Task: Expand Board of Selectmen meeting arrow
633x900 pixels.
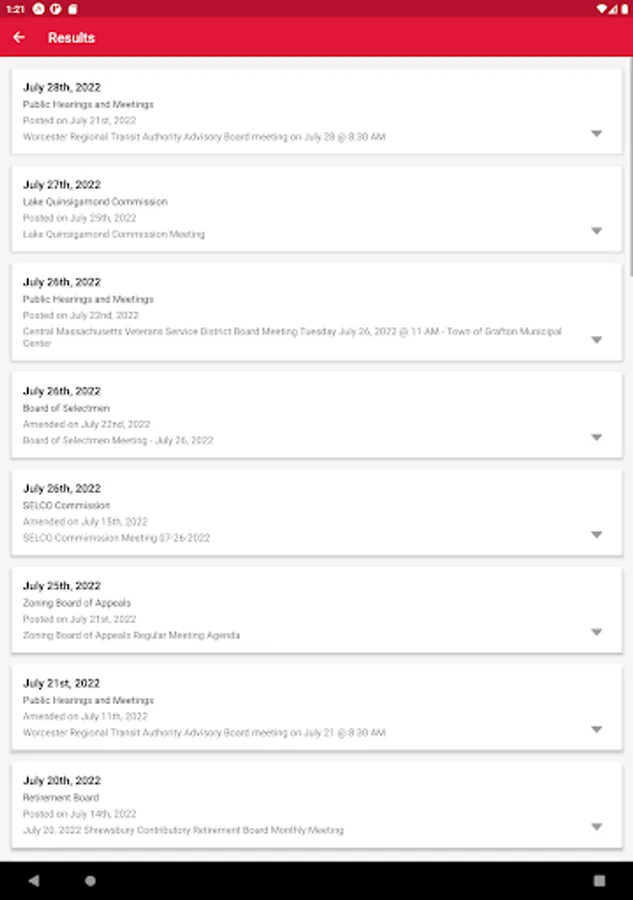Action: coord(596,437)
